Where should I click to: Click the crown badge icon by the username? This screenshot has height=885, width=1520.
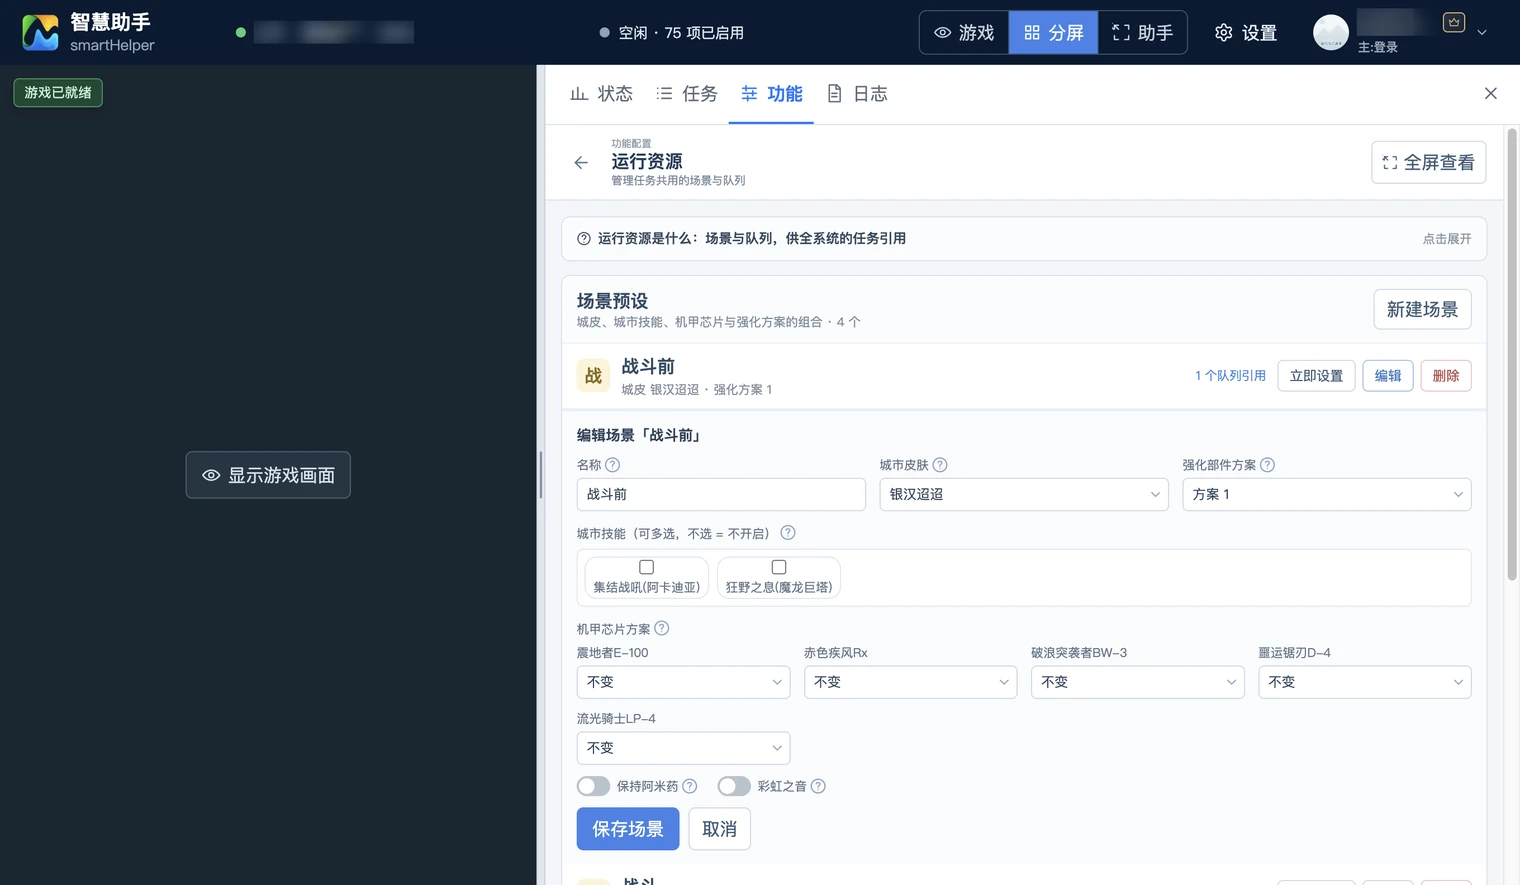coord(1454,22)
